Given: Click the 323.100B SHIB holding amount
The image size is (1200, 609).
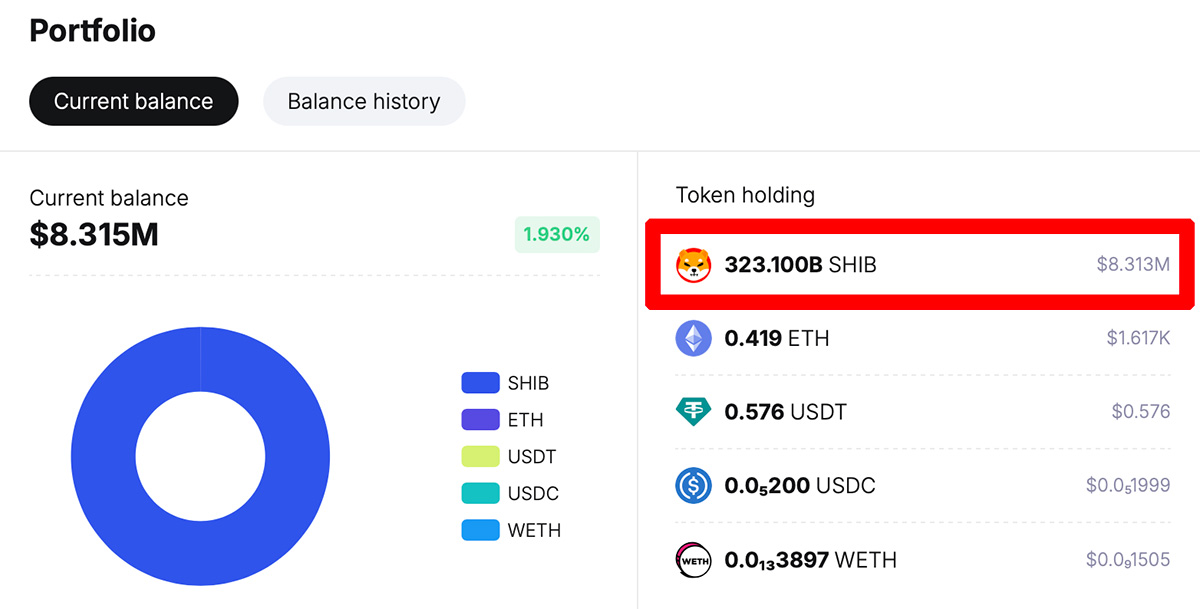Looking at the screenshot, I should pos(800,265).
